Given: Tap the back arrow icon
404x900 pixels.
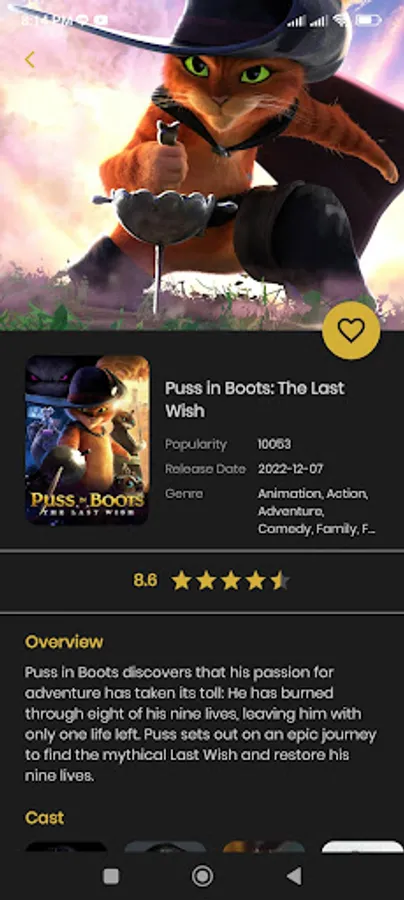Looking at the screenshot, I should tap(30, 59).
